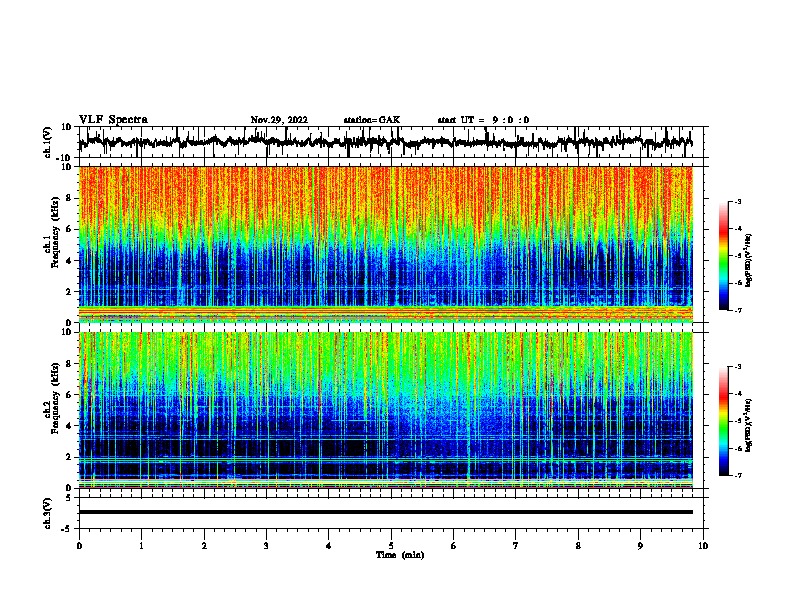Click time axis tick label "8"
This screenshot has height=612, width=792.
[578, 546]
